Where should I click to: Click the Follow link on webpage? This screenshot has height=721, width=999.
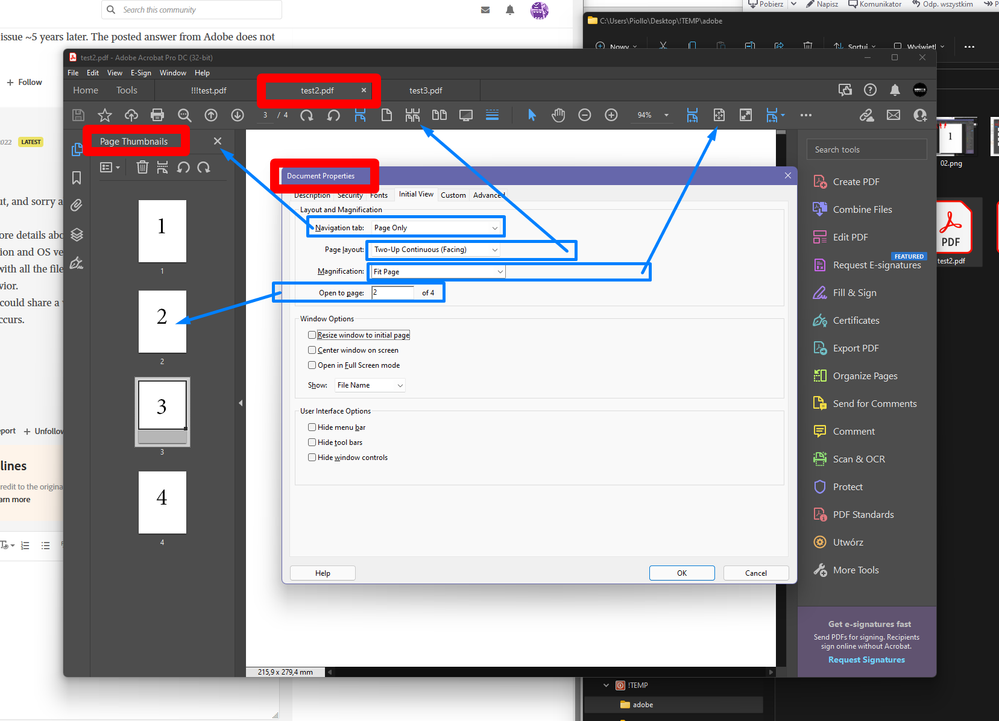tap(24, 82)
